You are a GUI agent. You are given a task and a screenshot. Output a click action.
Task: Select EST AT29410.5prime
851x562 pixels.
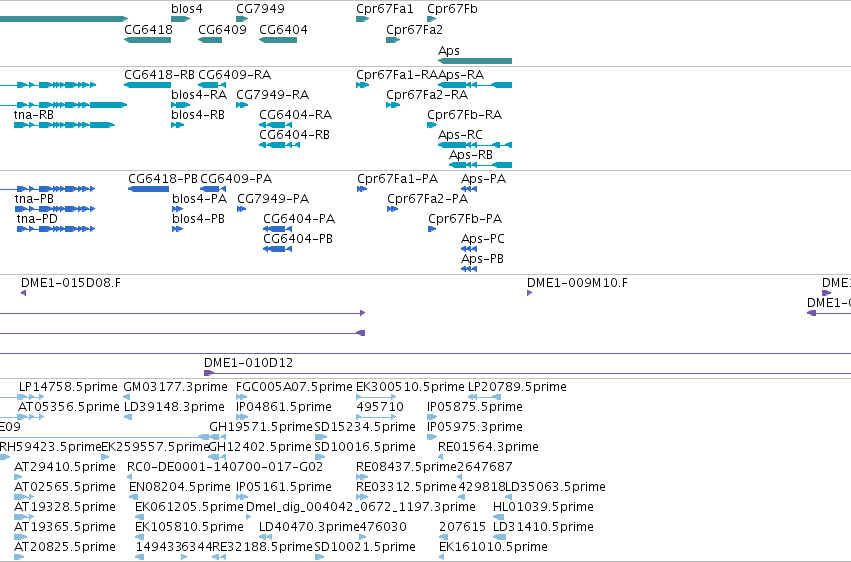tap(65, 467)
